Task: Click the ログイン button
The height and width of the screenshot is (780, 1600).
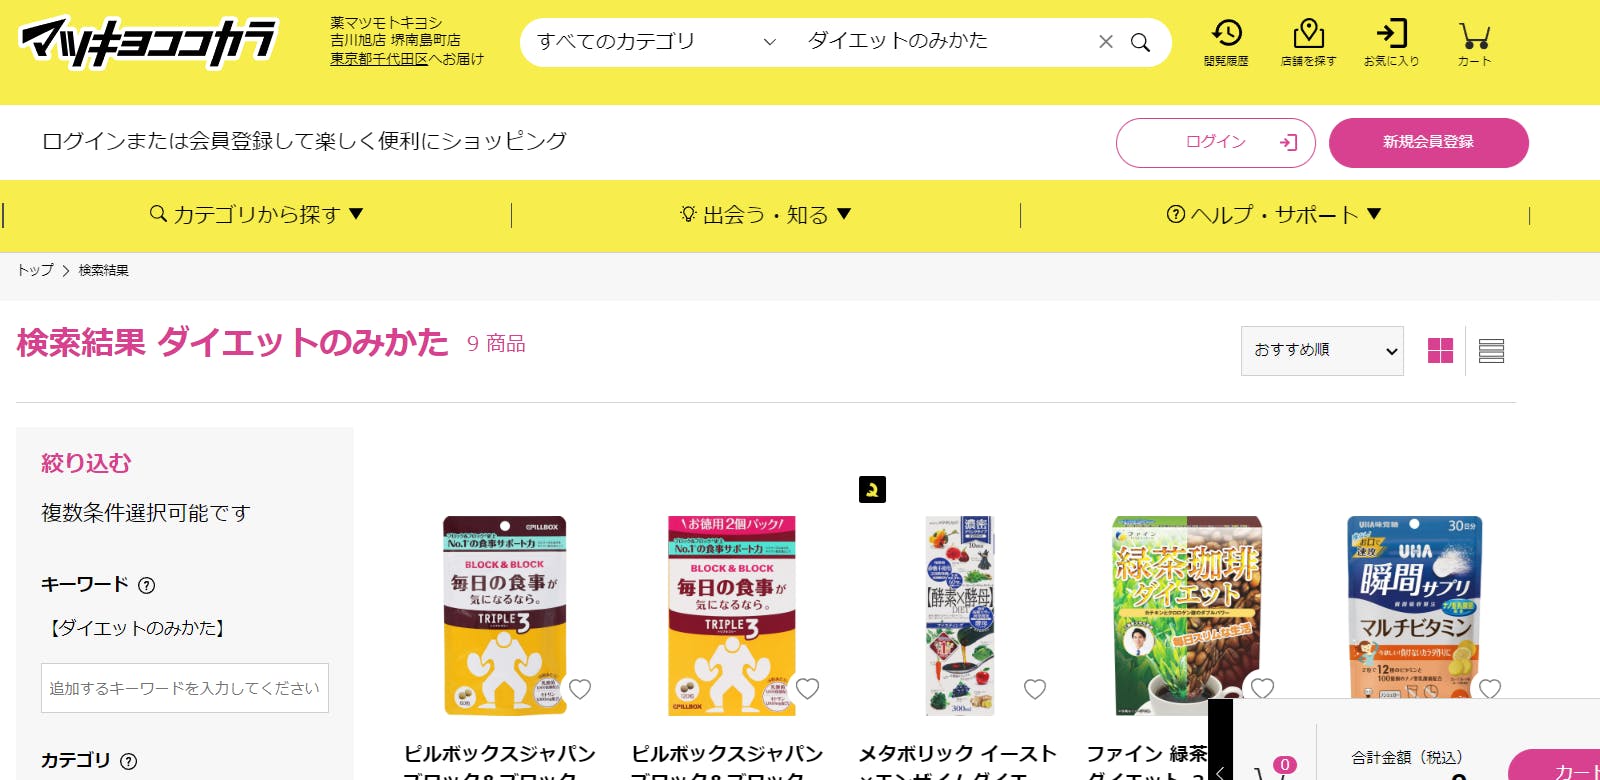Action: click(1216, 143)
